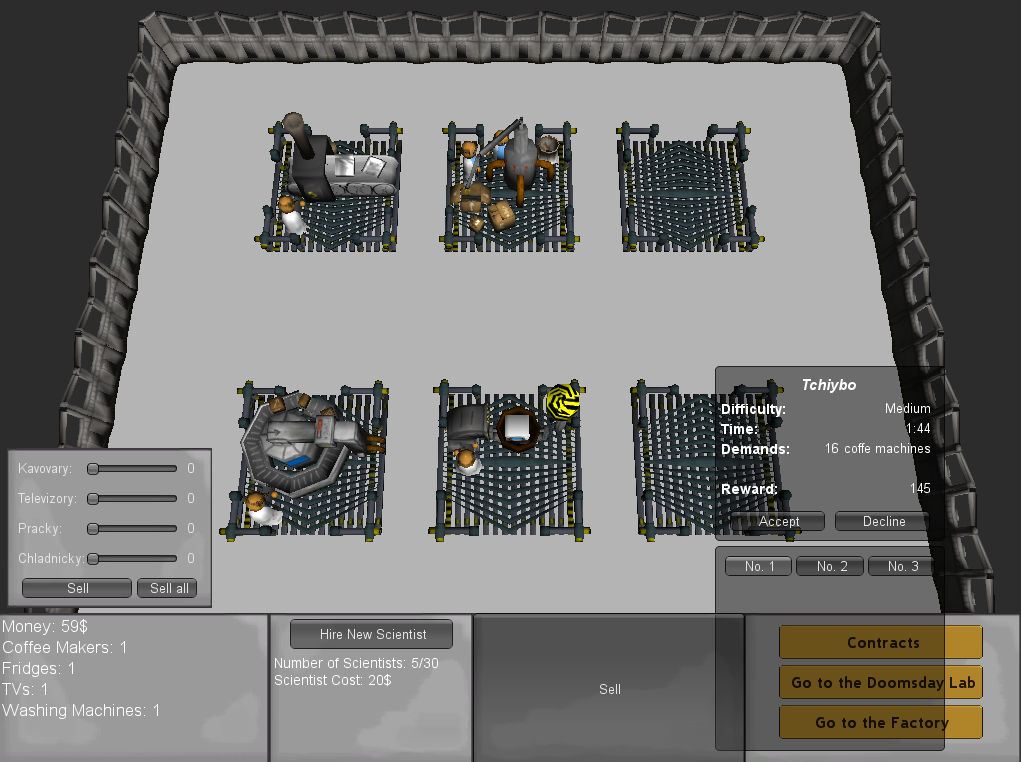Click the Coffee Makers: 1 count

pos(64,647)
